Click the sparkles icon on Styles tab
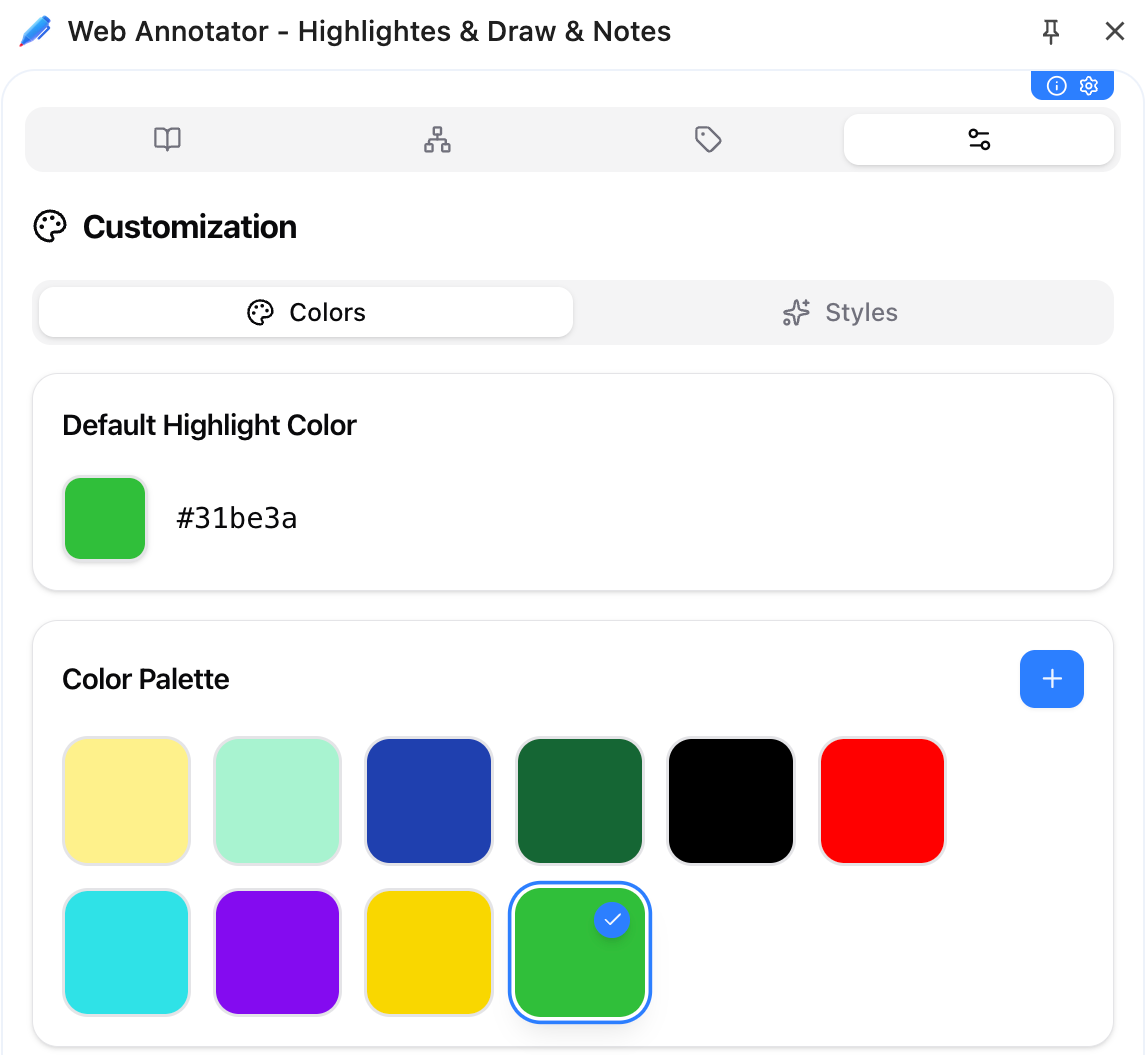Image resolution: width=1148 pixels, height=1055 pixels. click(x=795, y=312)
